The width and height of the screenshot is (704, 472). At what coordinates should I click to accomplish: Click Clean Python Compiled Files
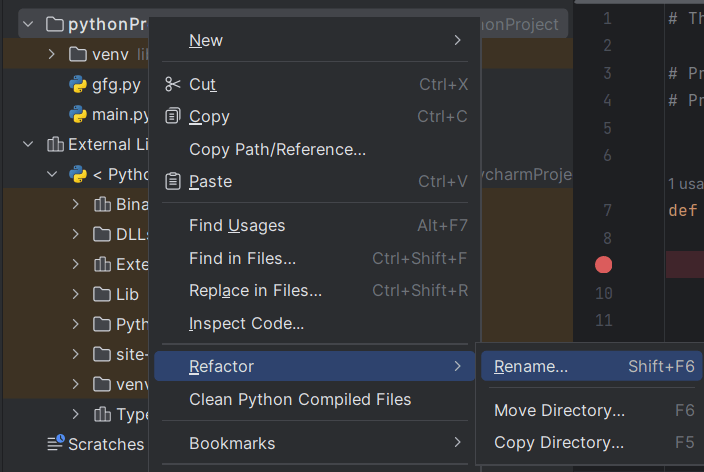(x=300, y=399)
